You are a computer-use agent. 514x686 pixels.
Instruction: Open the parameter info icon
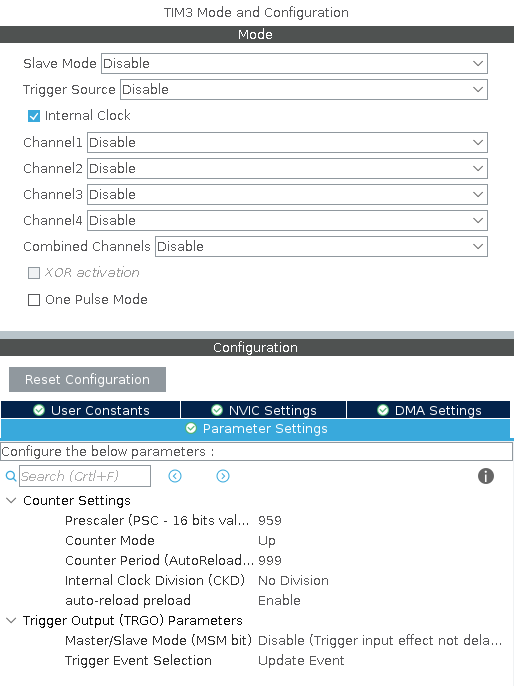coord(486,476)
